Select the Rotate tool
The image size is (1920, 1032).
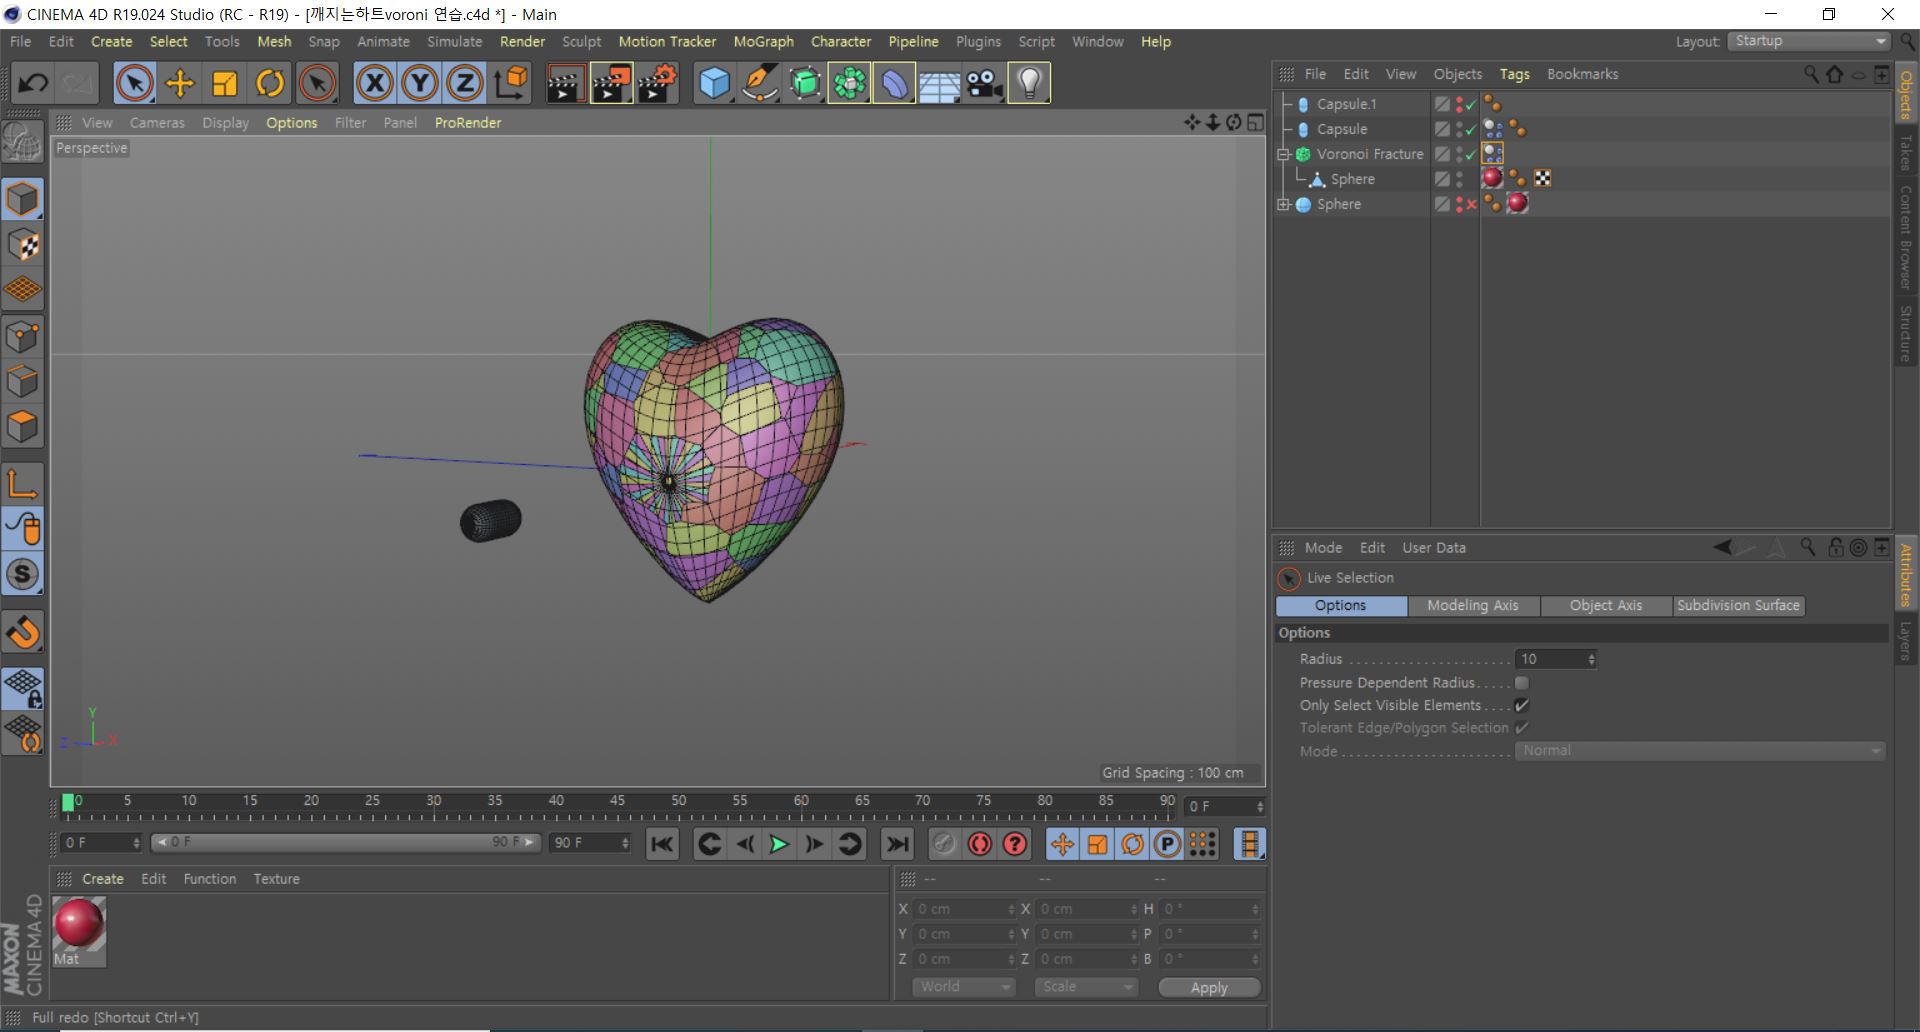pos(269,83)
